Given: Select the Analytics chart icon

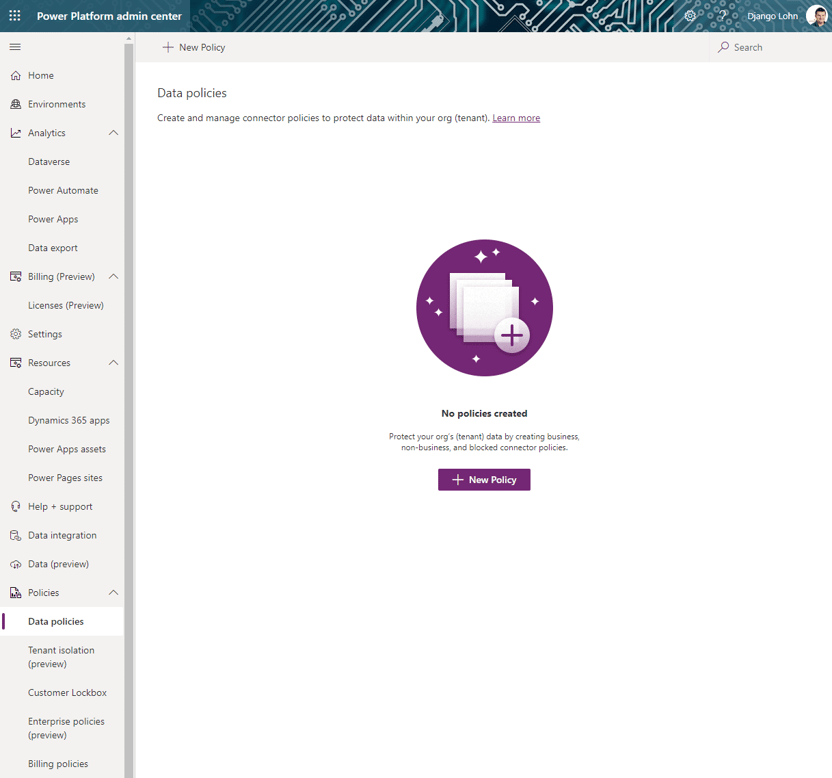Looking at the screenshot, I should click(15, 132).
